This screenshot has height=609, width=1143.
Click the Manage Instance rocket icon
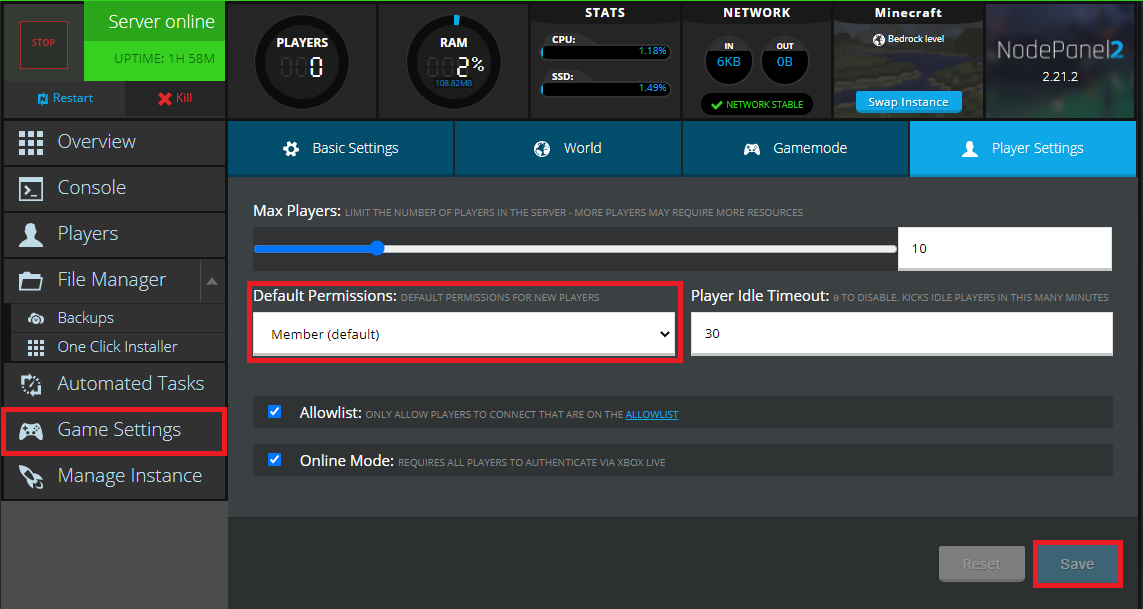(31, 476)
